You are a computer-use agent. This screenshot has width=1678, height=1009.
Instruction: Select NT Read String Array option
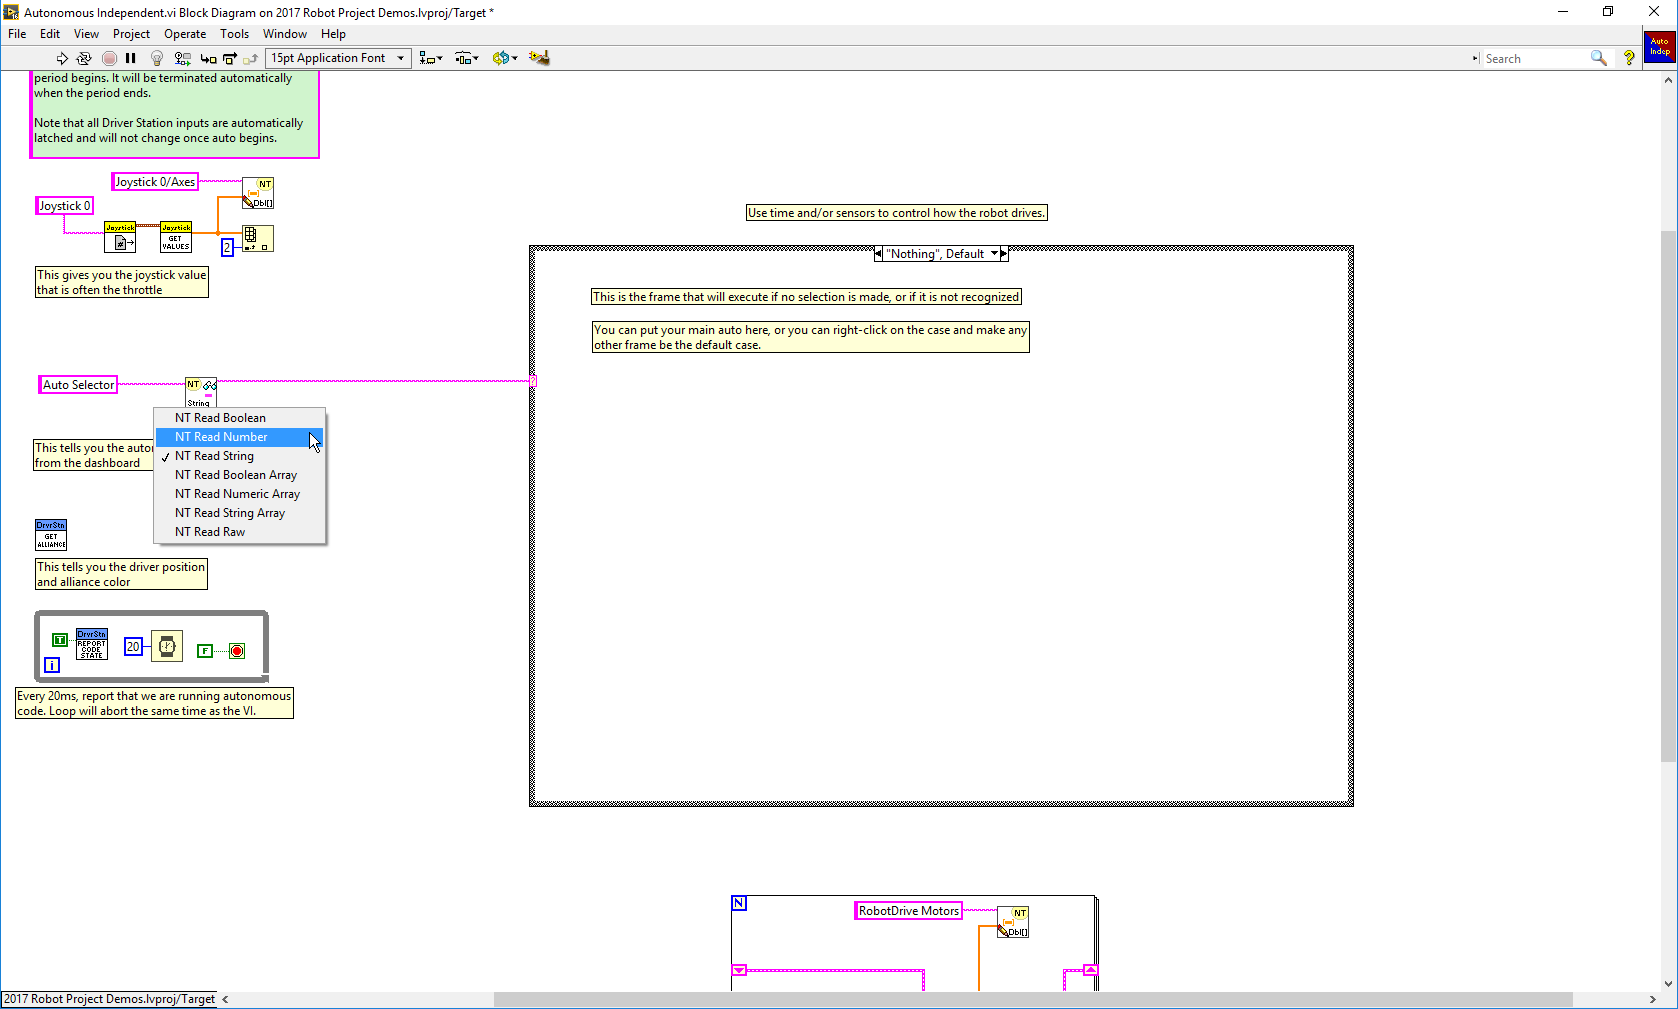pos(240,513)
